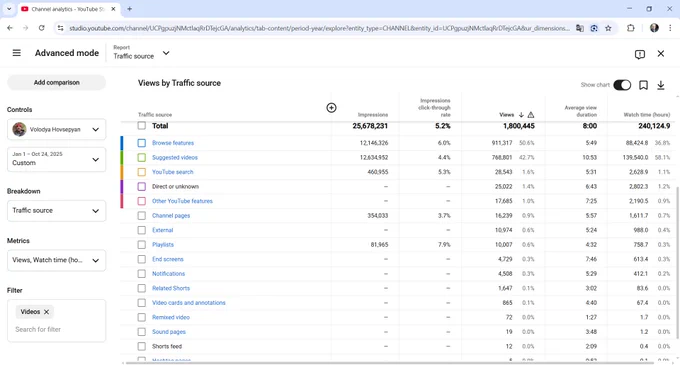Click the Add comparison button
The width and height of the screenshot is (680, 365).
click(56, 82)
